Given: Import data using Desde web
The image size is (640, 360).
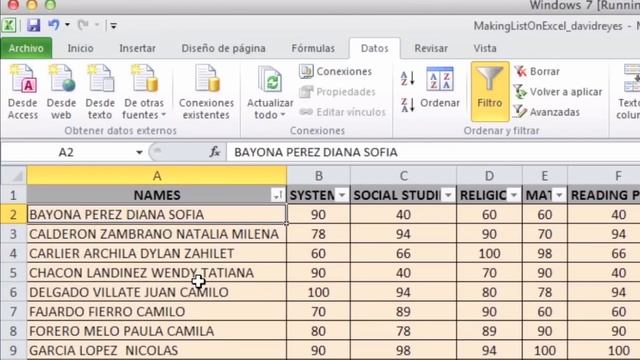Looking at the screenshot, I should coord(61,92).
